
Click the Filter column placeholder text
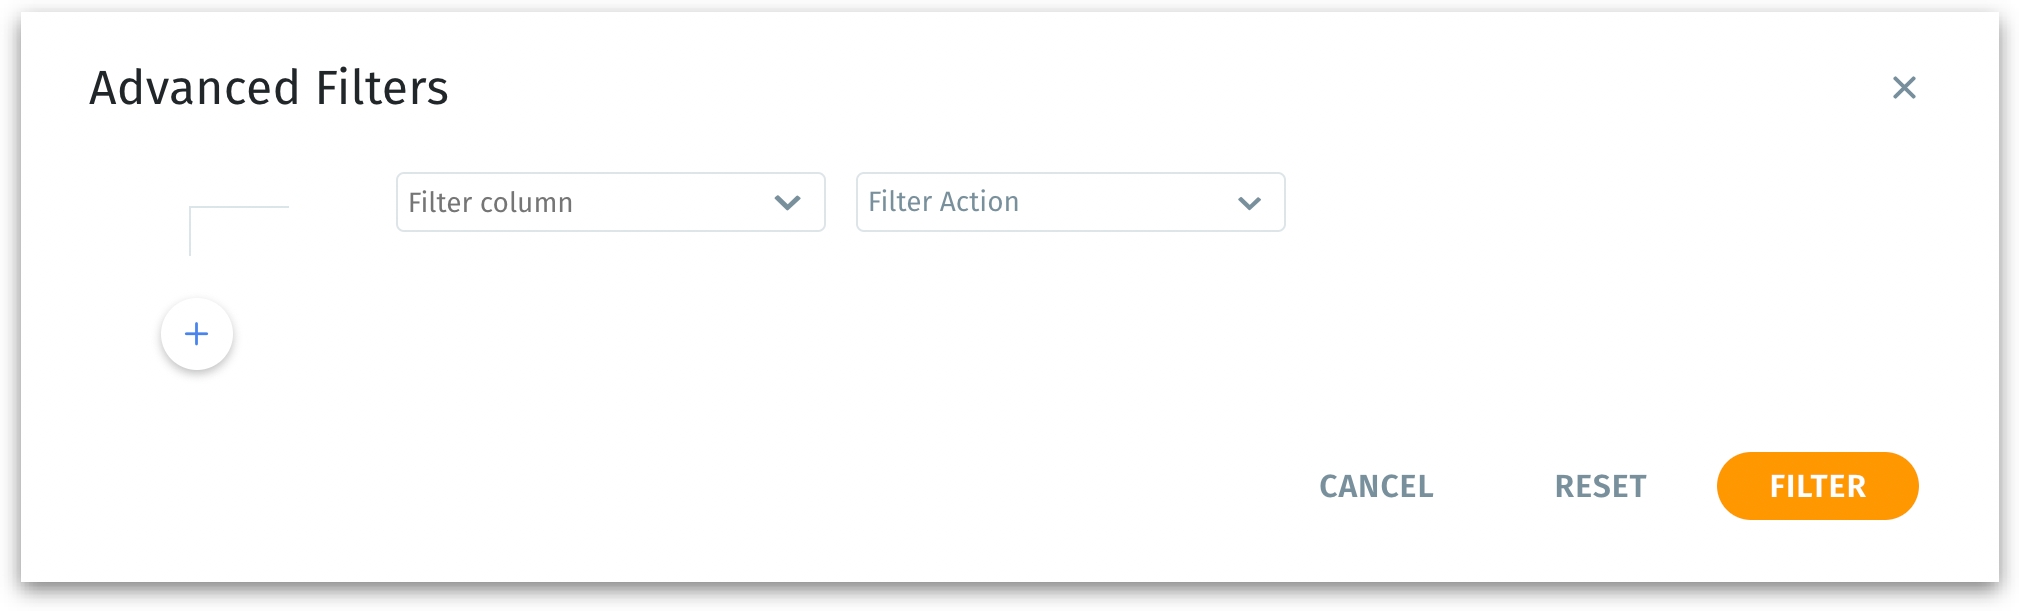(x=490, y=203)
